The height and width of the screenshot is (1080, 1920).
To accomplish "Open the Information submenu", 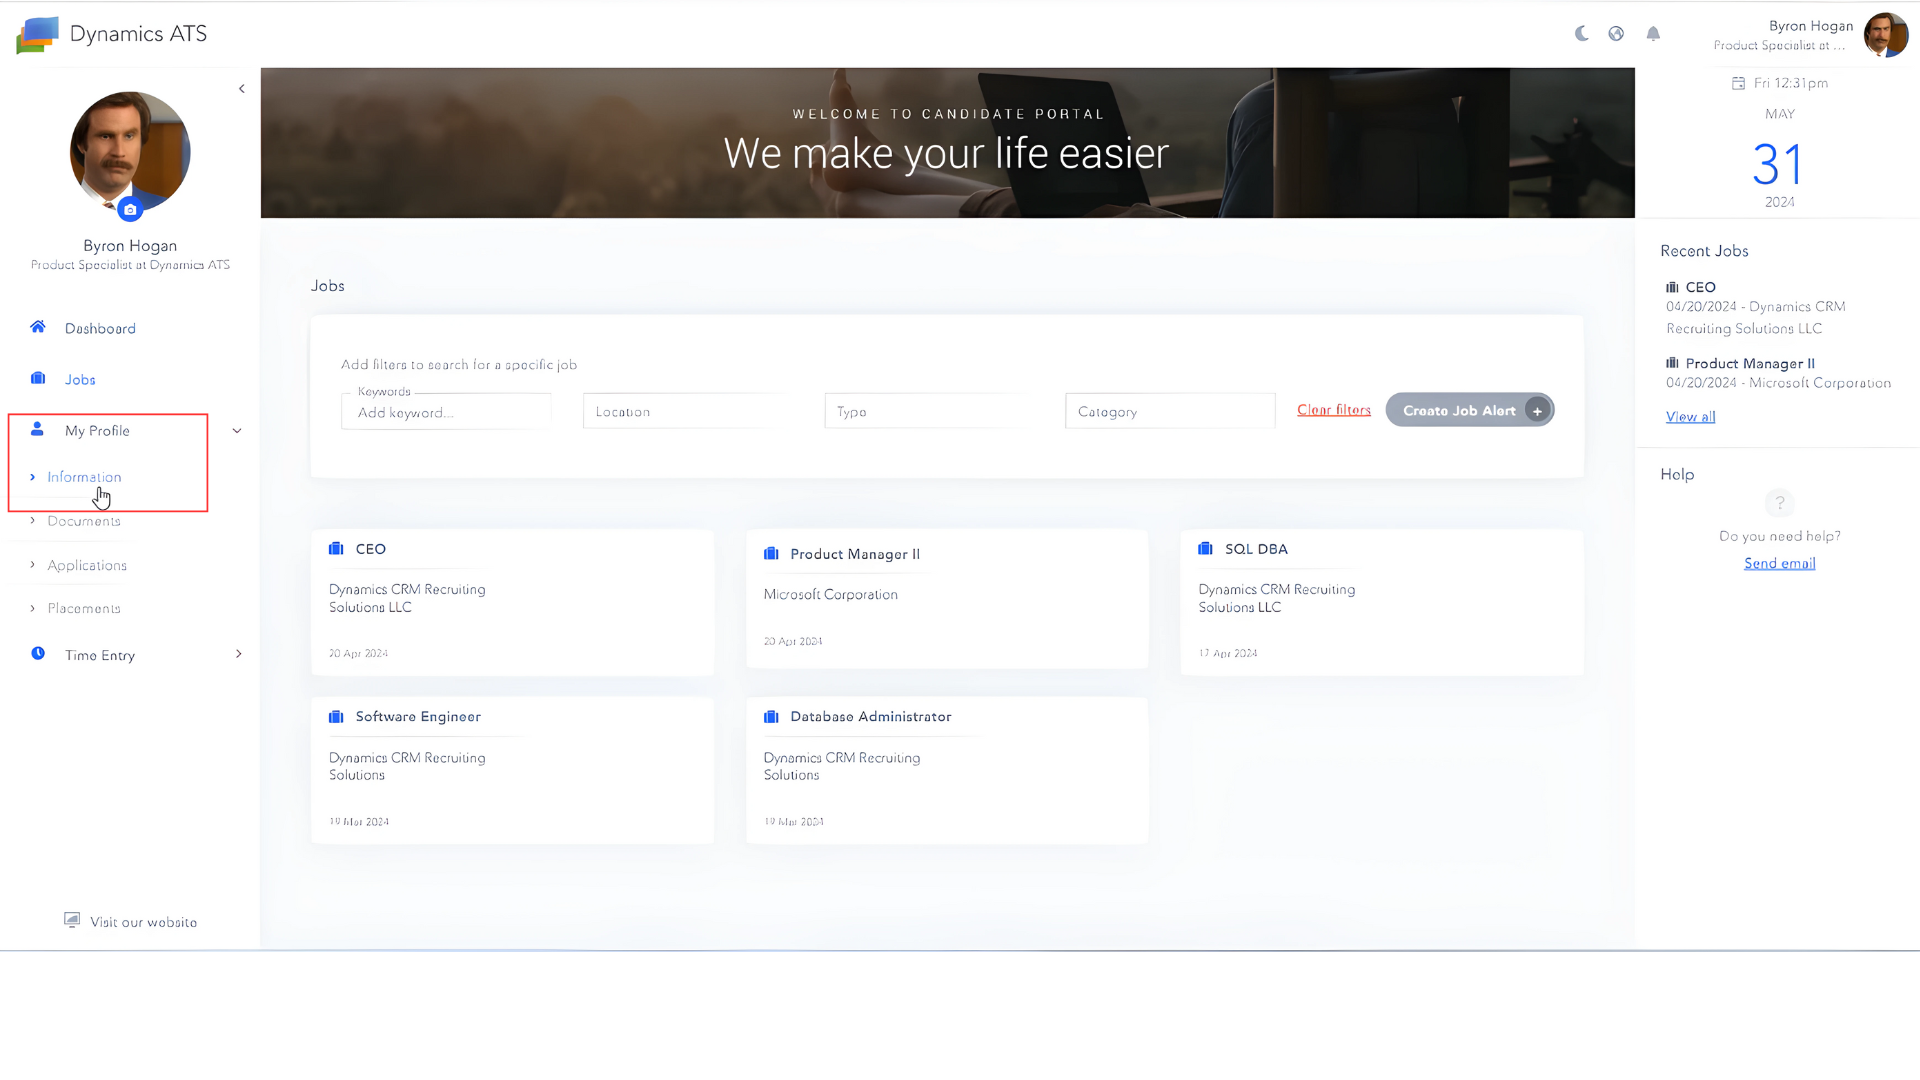I will (84, 477).
